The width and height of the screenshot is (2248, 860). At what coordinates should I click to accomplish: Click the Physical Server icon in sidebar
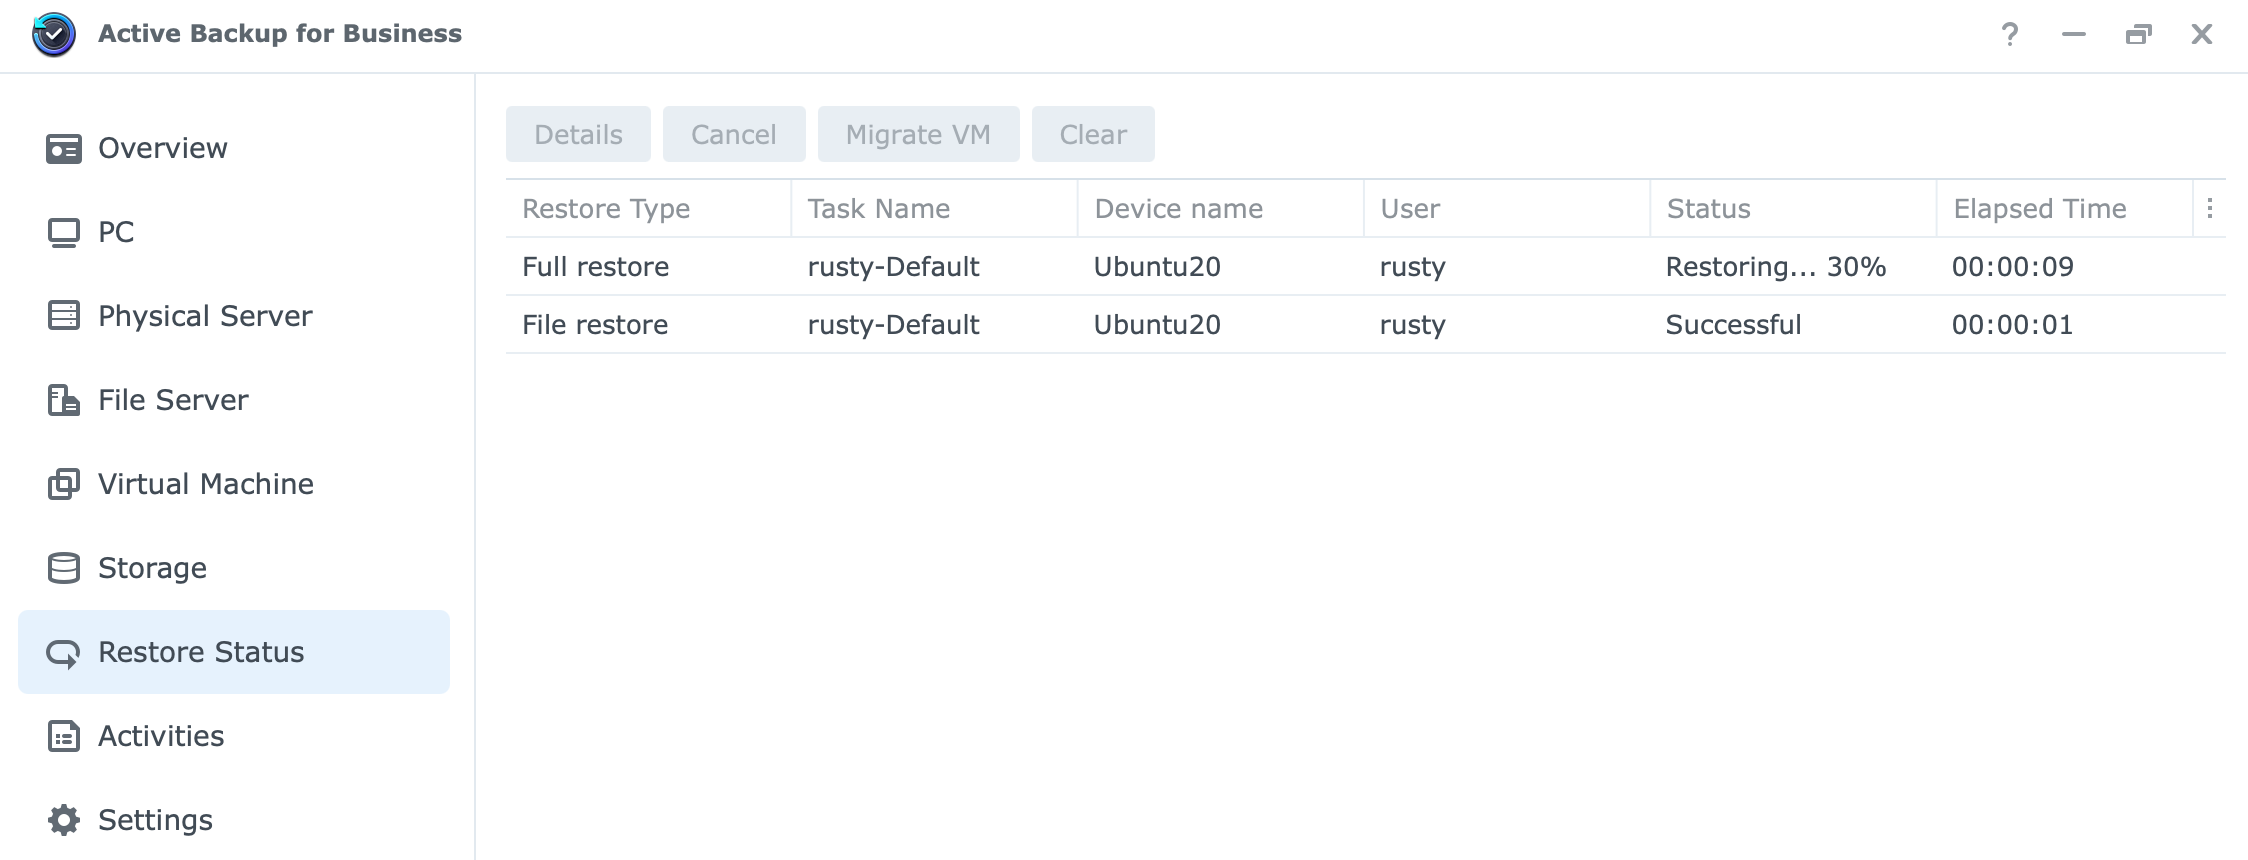click(x=64, y=316)
